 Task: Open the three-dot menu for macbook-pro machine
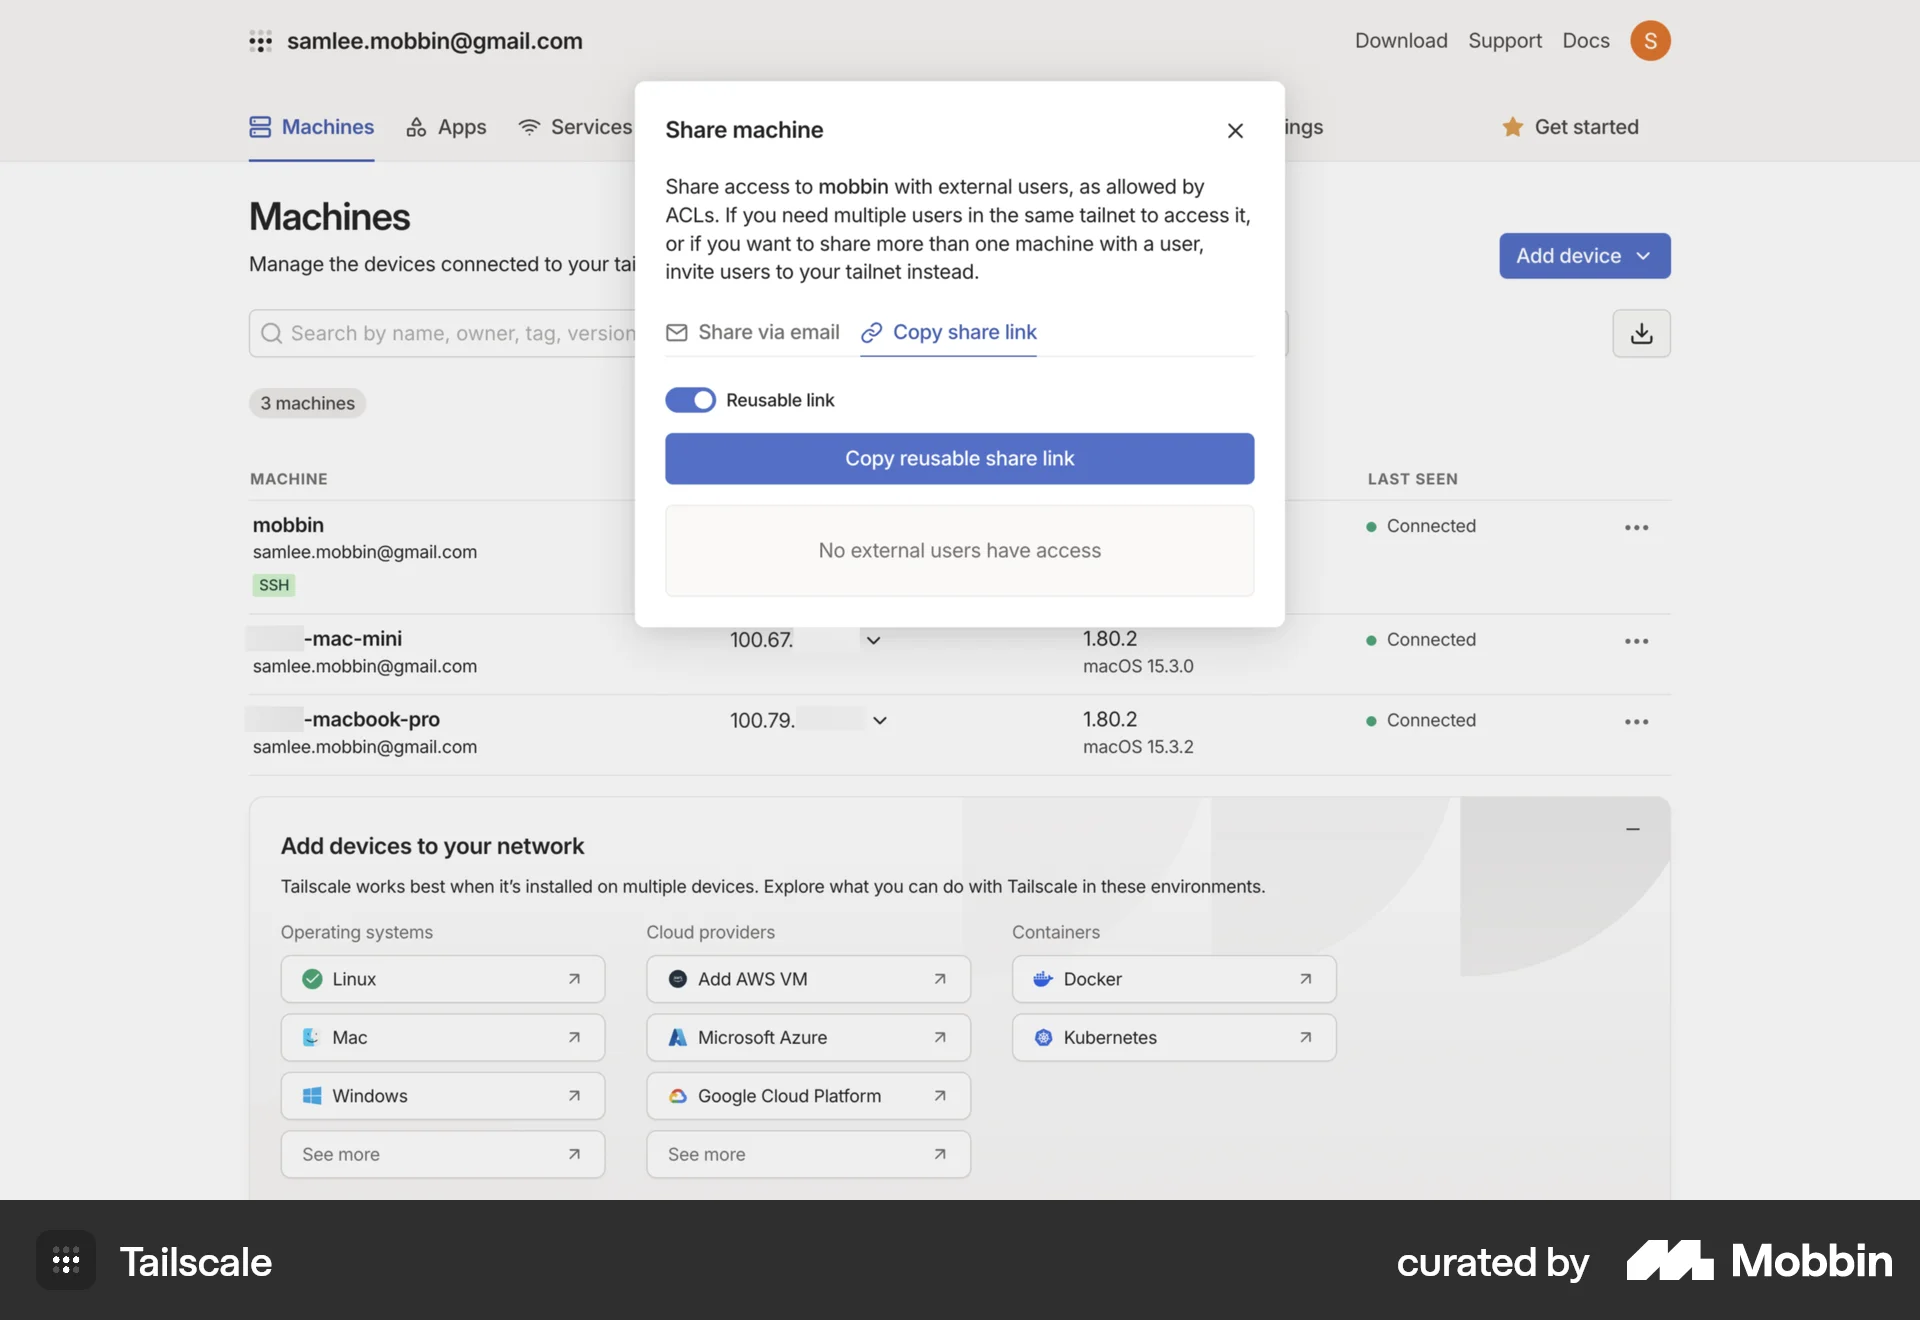coord(1636,721)
